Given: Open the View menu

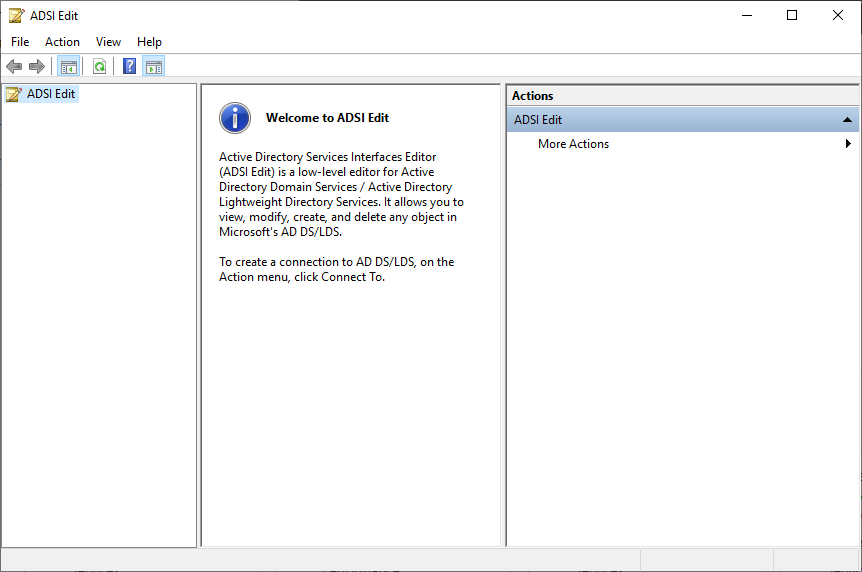Looking at the screenshot, I should [x=108, y=42].
